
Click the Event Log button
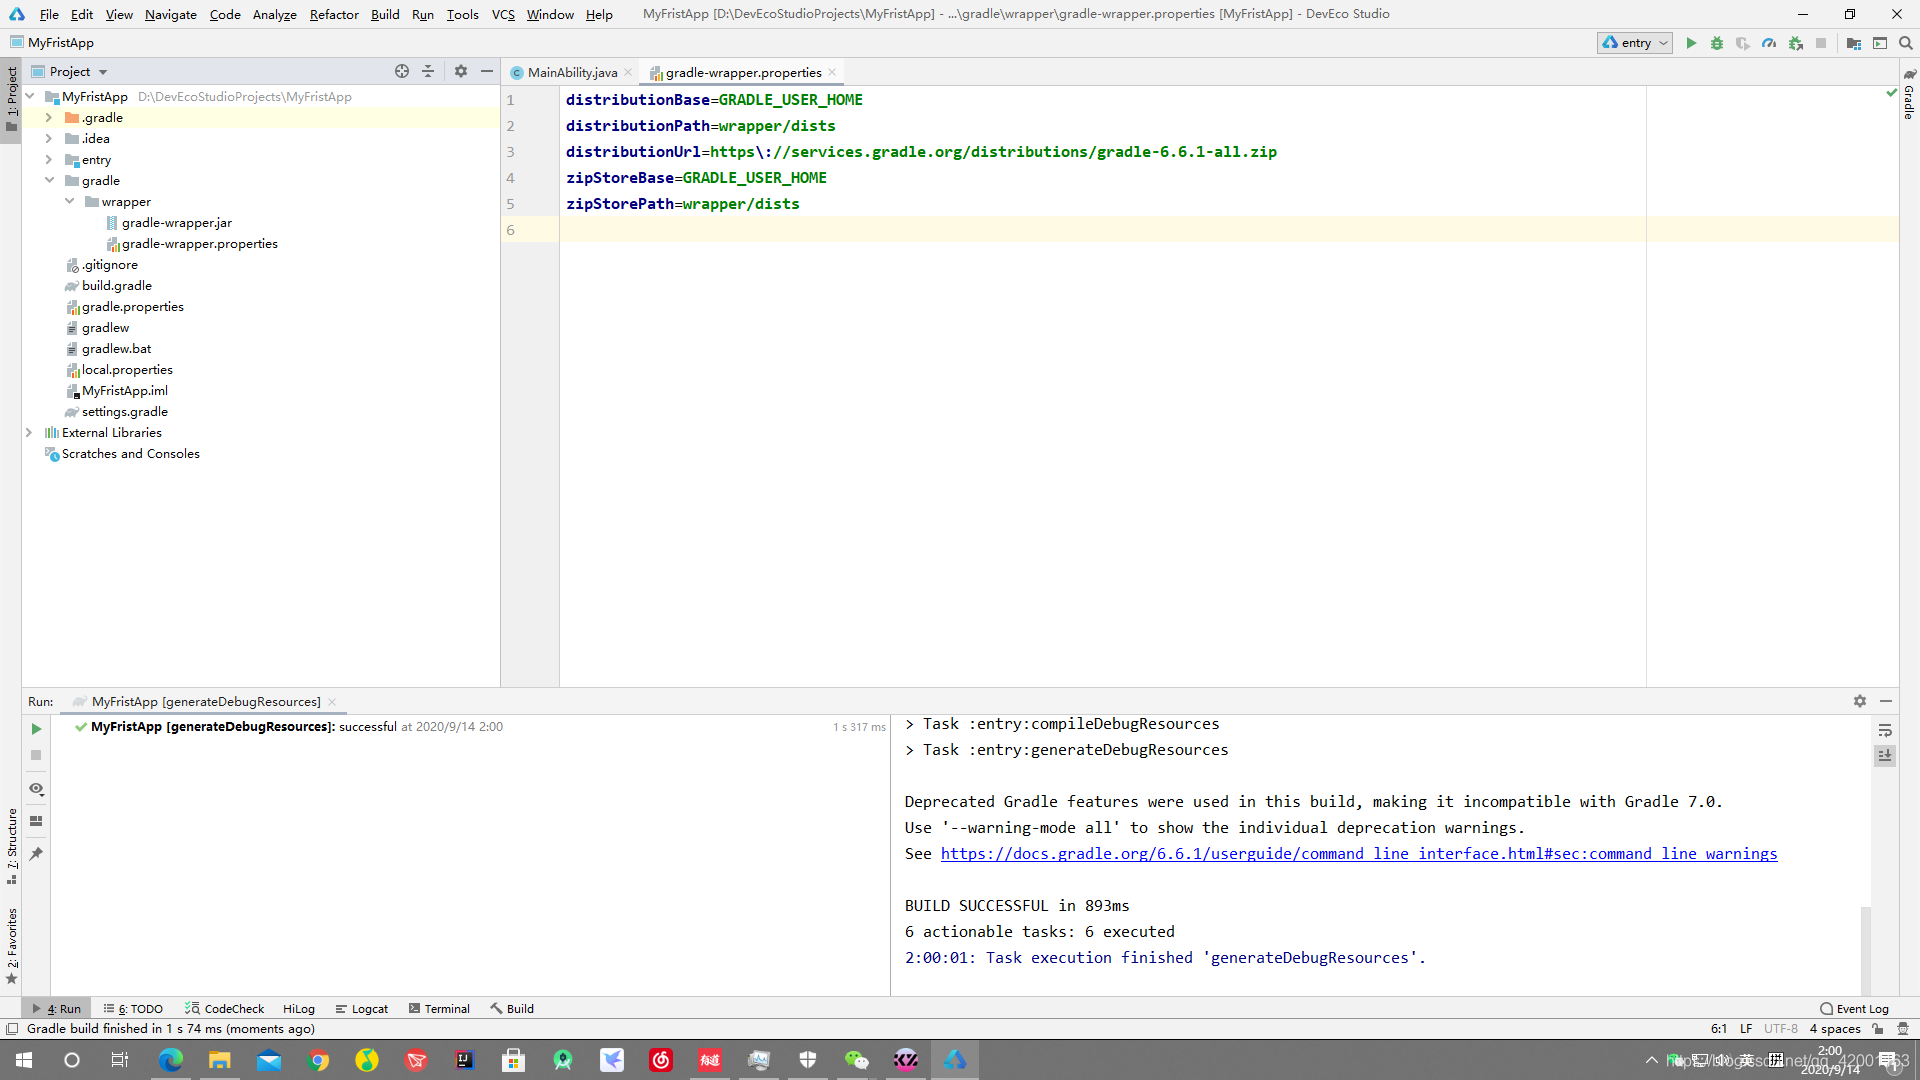(1855, 1007)
